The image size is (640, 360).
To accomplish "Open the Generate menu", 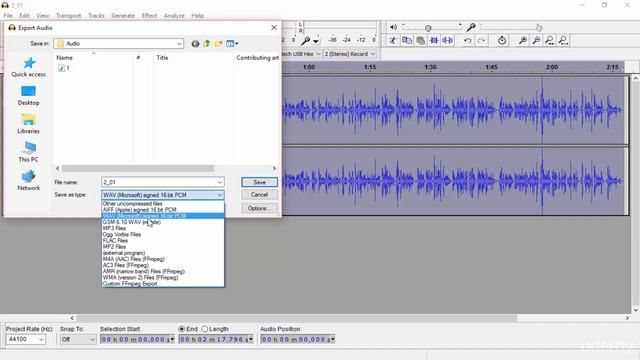I will pyautogui.click(x=123, y=16).
